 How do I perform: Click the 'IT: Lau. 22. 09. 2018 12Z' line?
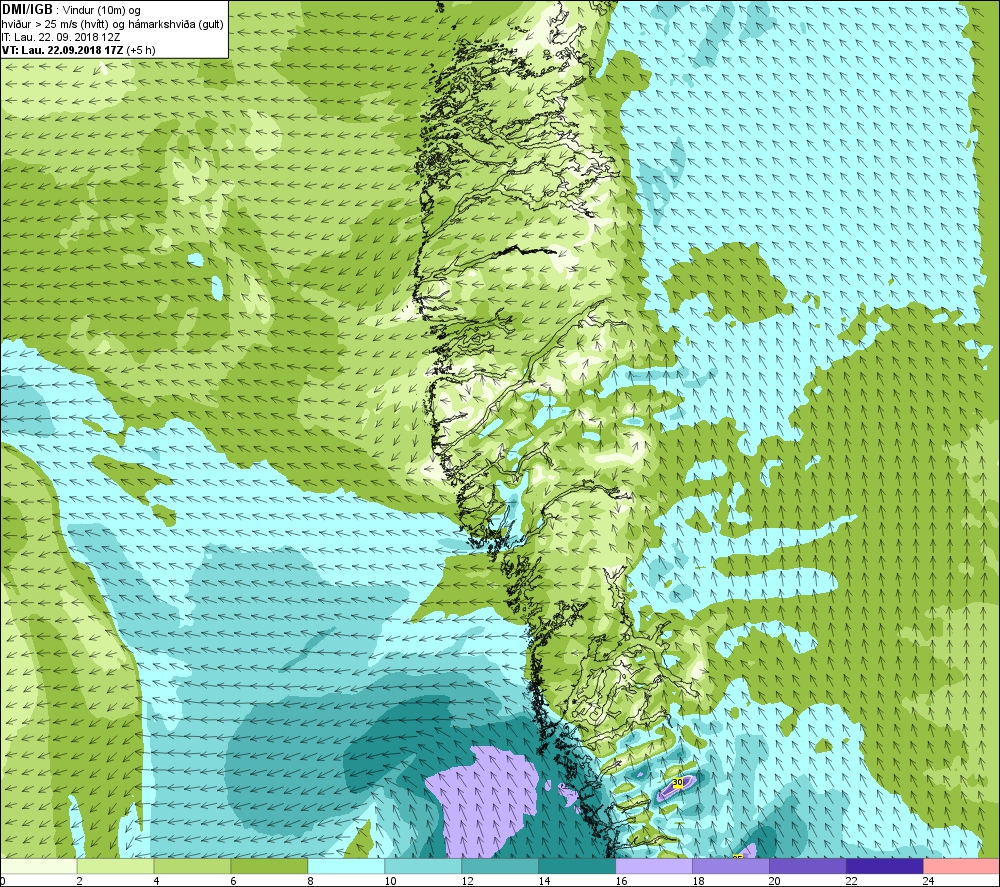(61, 37)
